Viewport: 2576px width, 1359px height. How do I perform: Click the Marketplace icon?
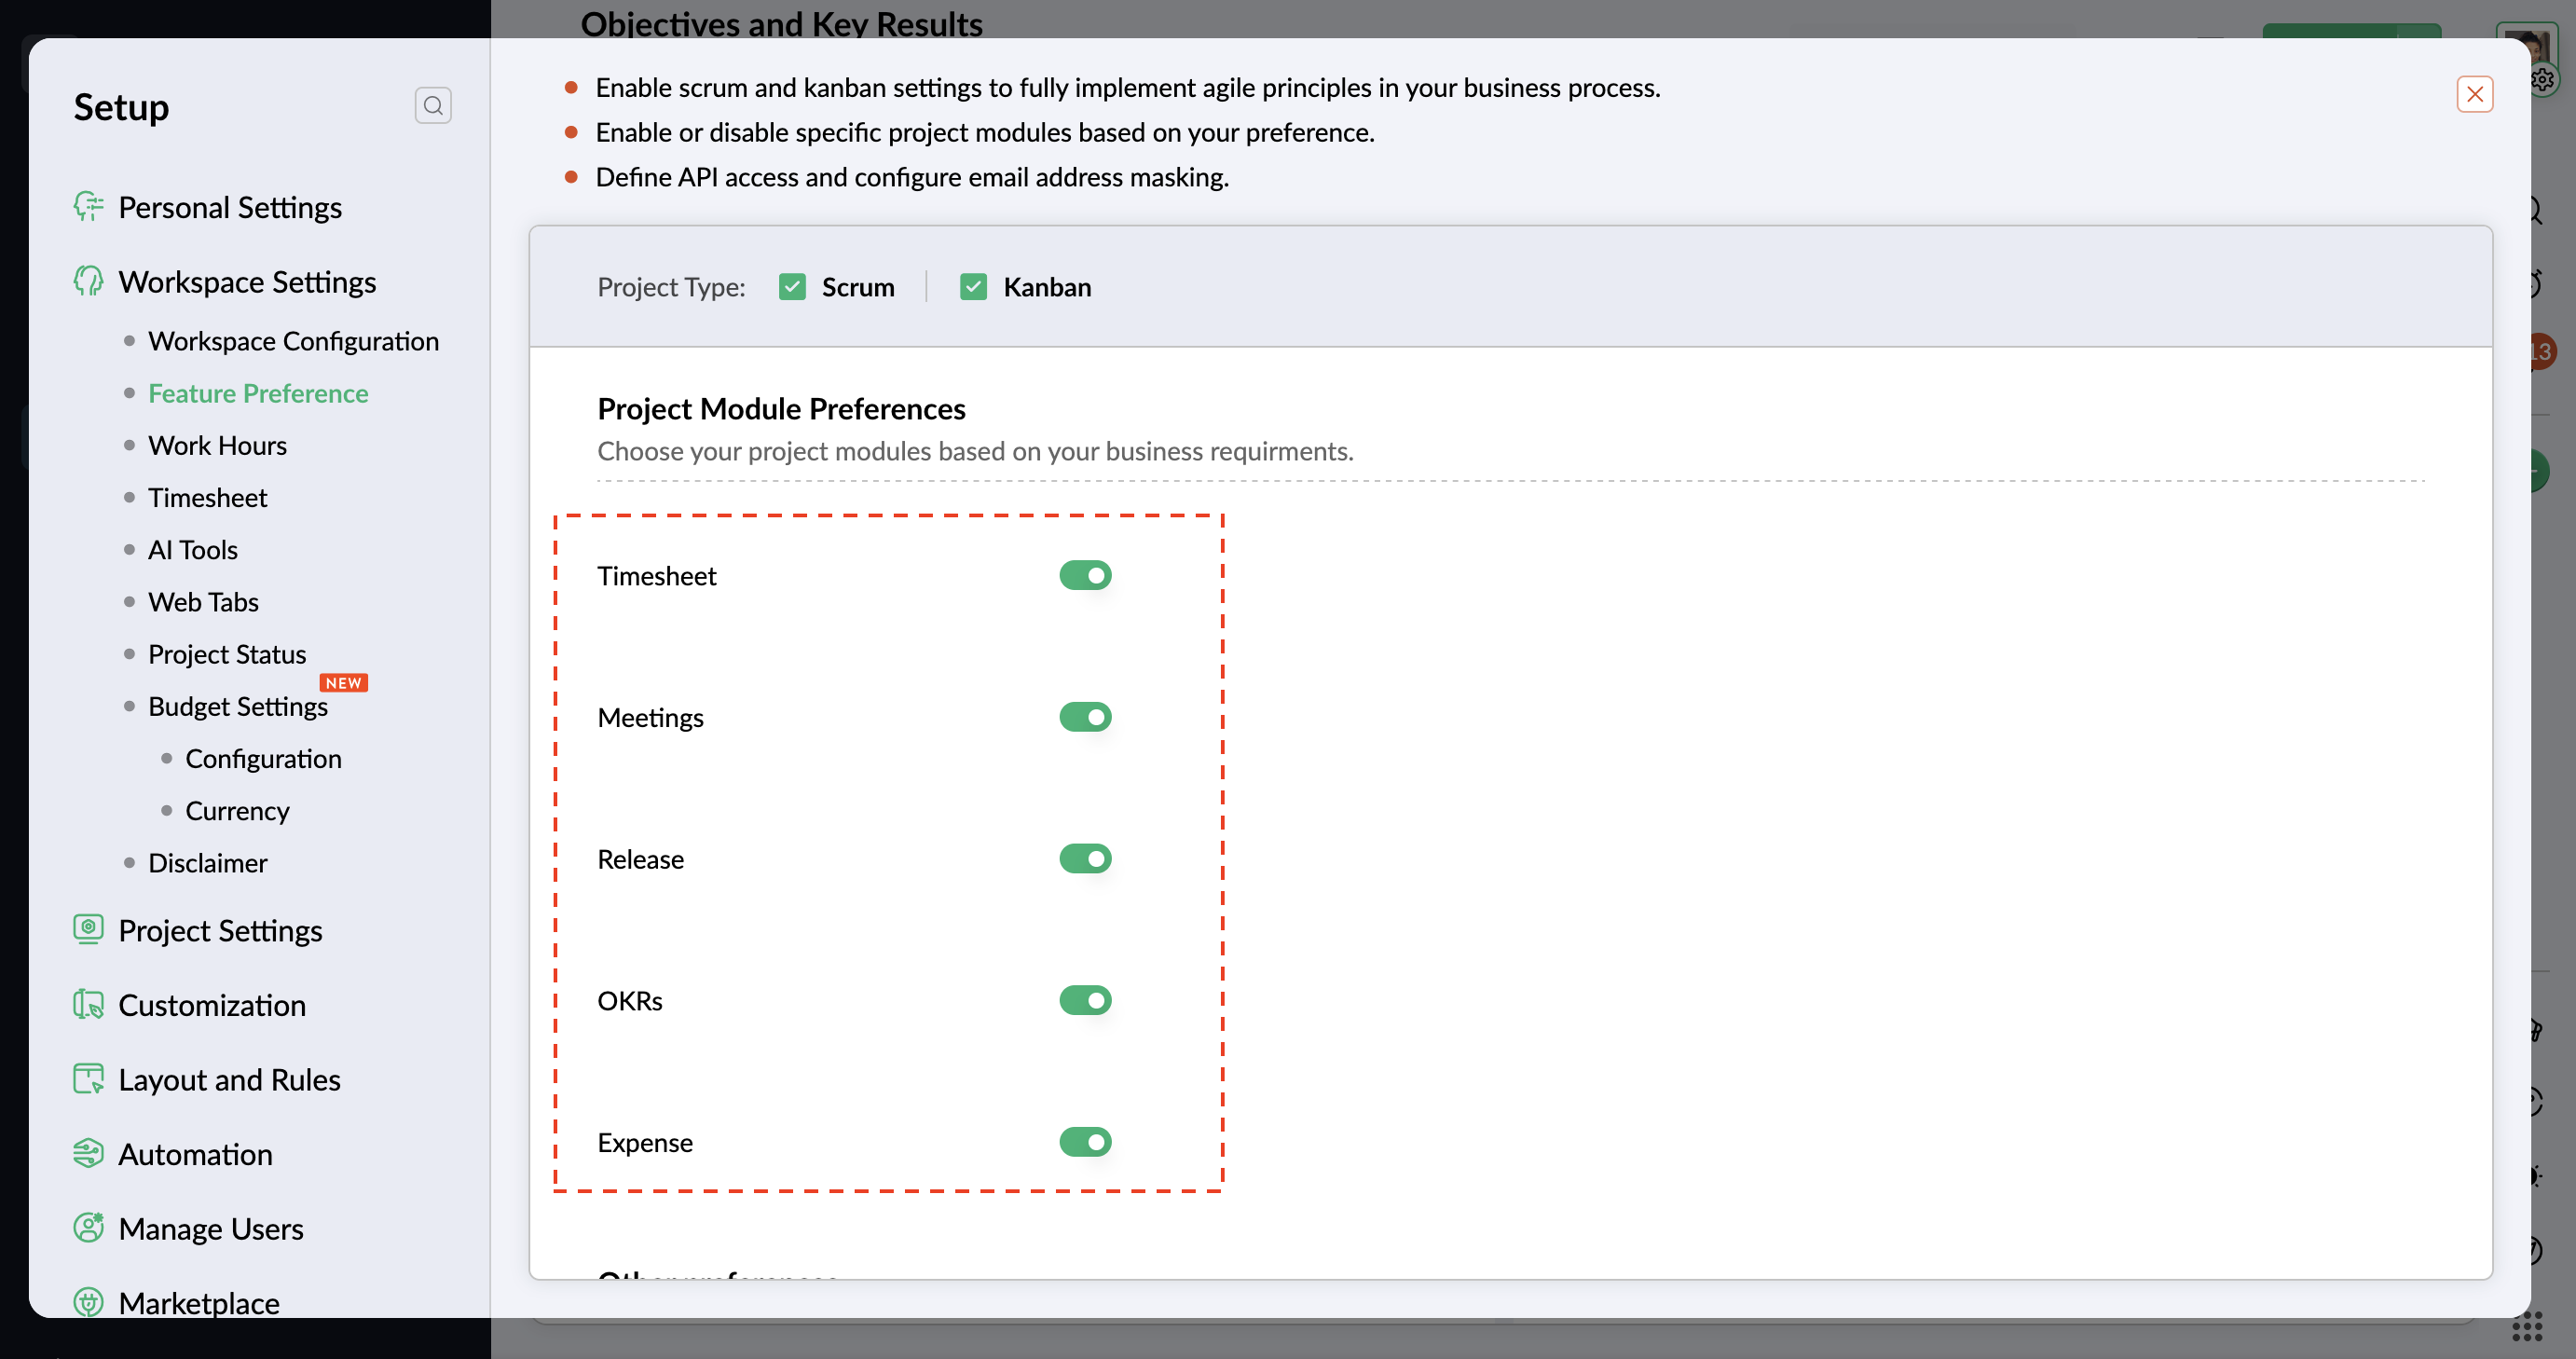click(88, 1302)
